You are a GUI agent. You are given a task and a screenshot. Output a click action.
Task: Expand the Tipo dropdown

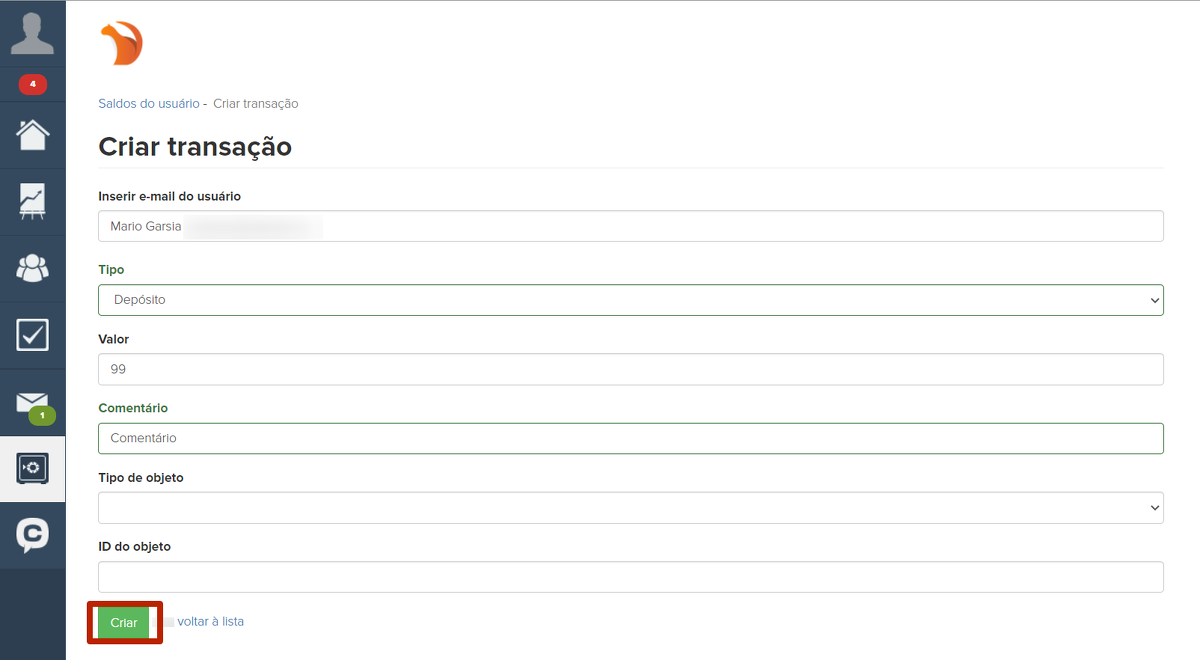tap(630, 300)
